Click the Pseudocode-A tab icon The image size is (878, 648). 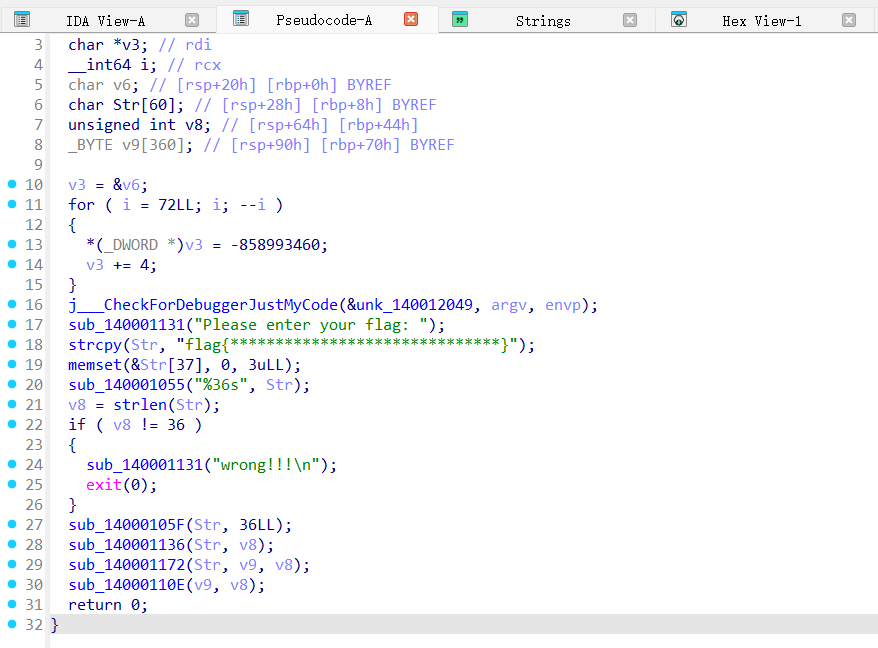[x=240, y=19]
